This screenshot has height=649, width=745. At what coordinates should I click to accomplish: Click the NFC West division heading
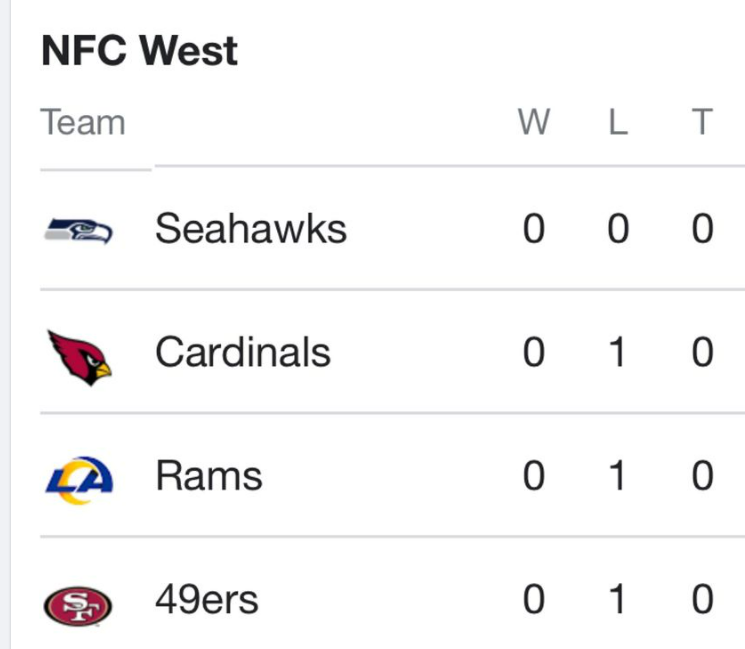140,51
